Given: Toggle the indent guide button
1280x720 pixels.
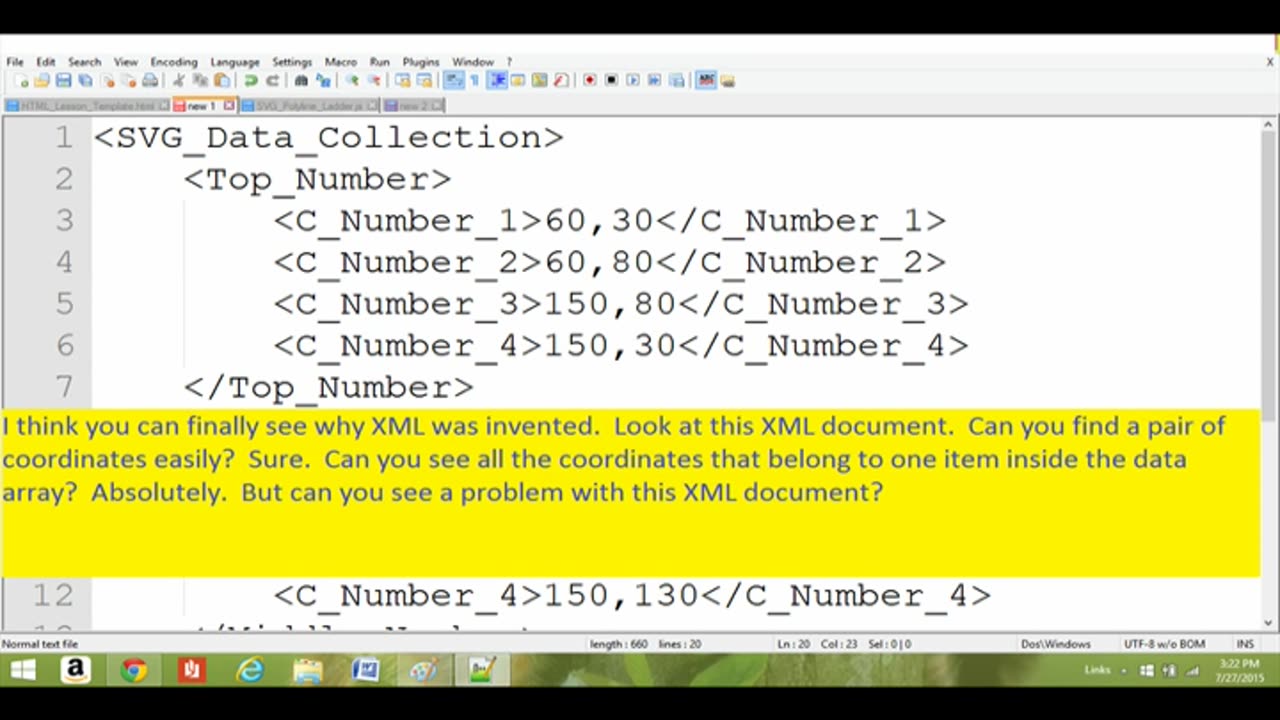Looking at the screenshot, I should coord(497,81).
